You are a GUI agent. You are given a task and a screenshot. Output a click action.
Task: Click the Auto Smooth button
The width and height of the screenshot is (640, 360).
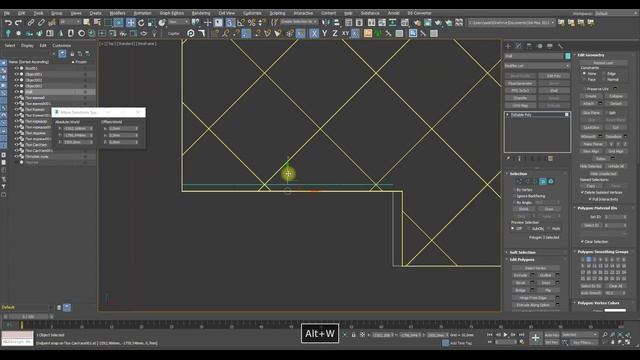(x=591, y=293)
